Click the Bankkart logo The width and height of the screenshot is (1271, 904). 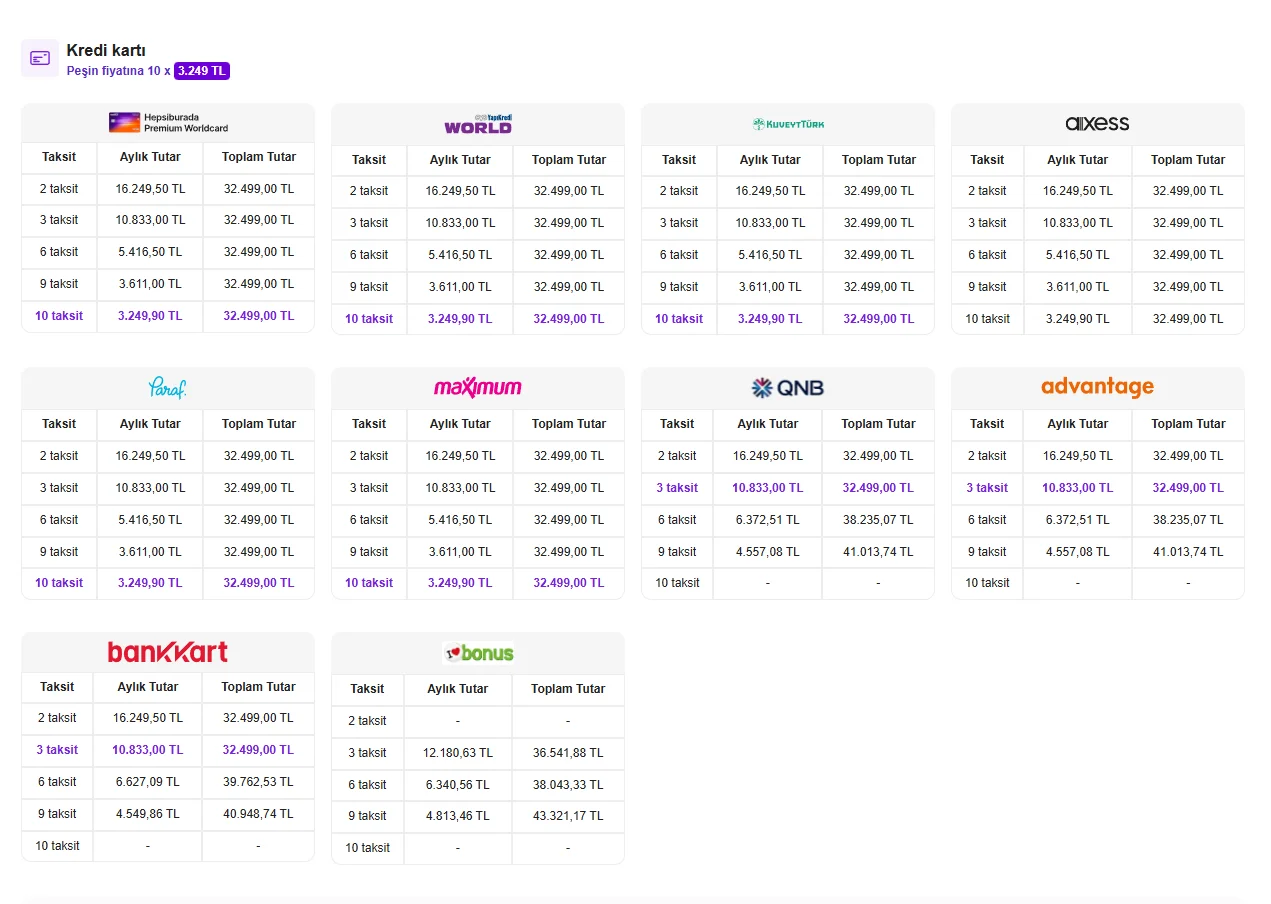168,652
